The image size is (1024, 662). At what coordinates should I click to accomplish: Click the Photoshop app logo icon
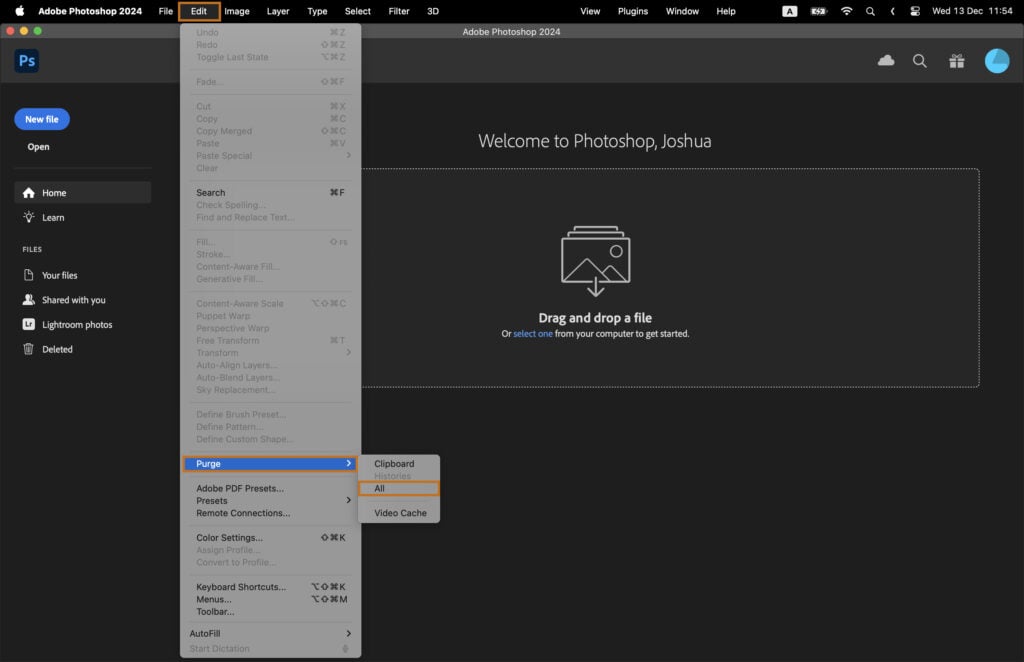click(26, 61)
